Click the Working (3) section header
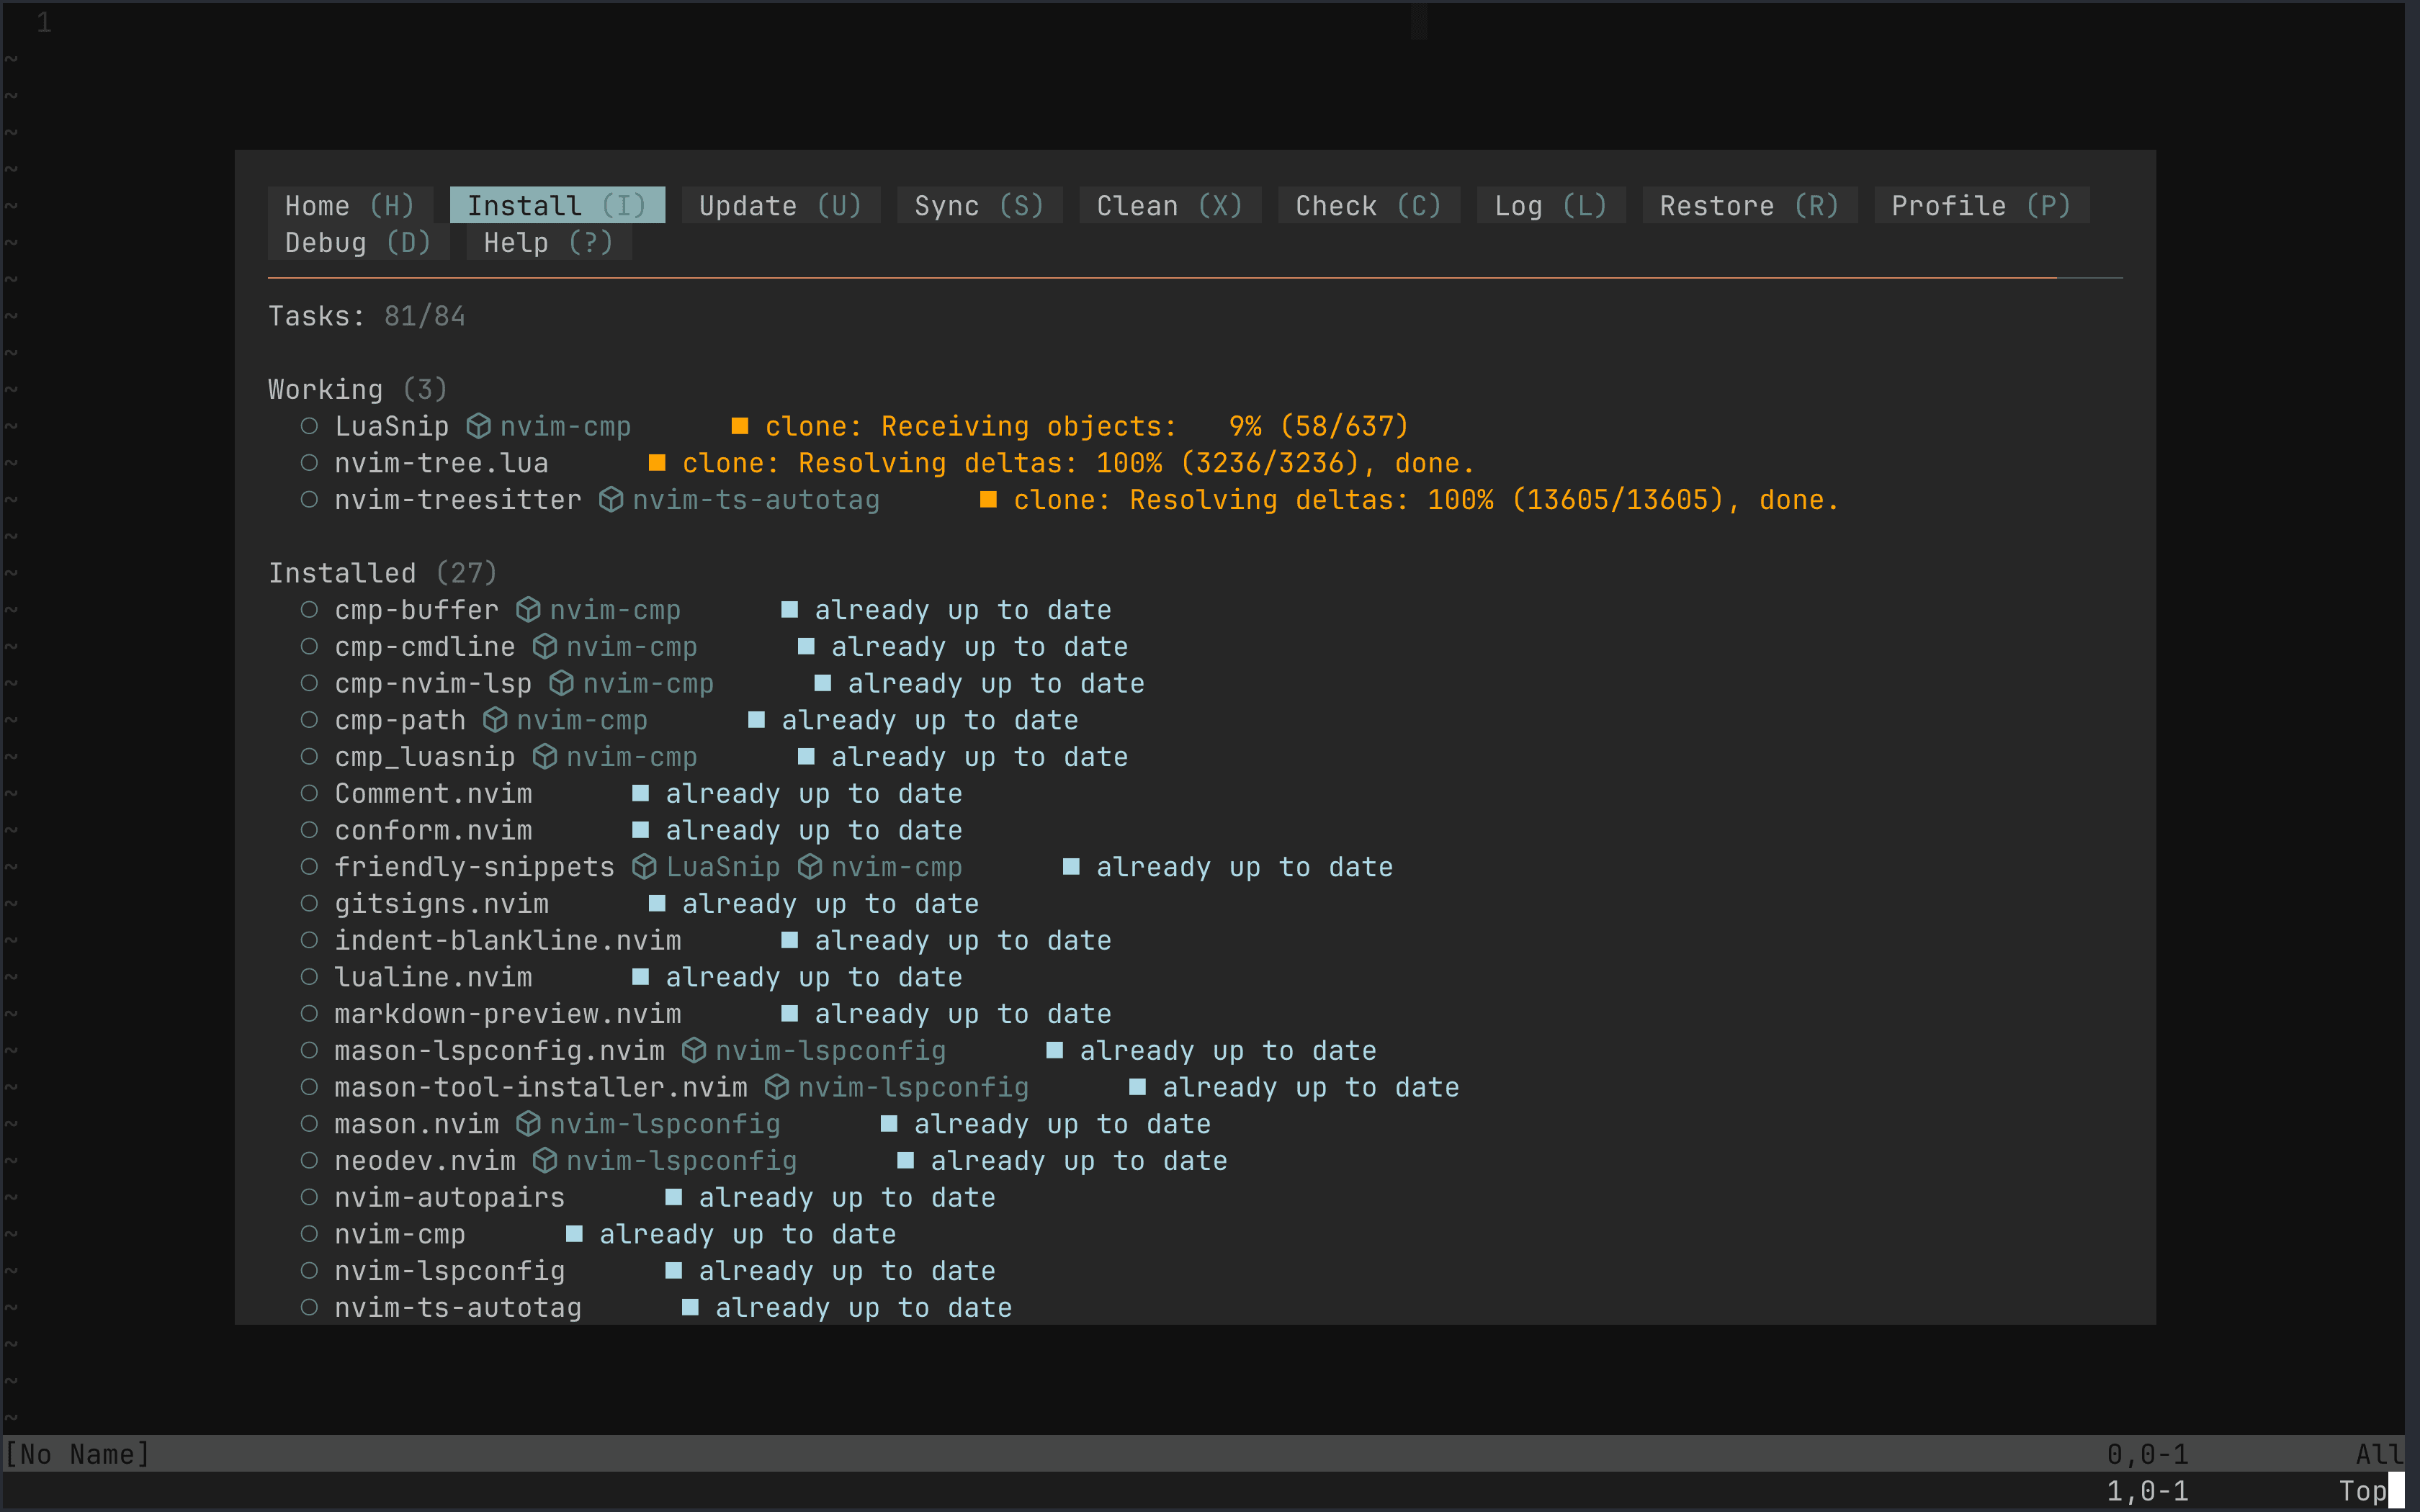Image resolution: width=2420 pixels, height=1512 pixels. click(358, 390)
